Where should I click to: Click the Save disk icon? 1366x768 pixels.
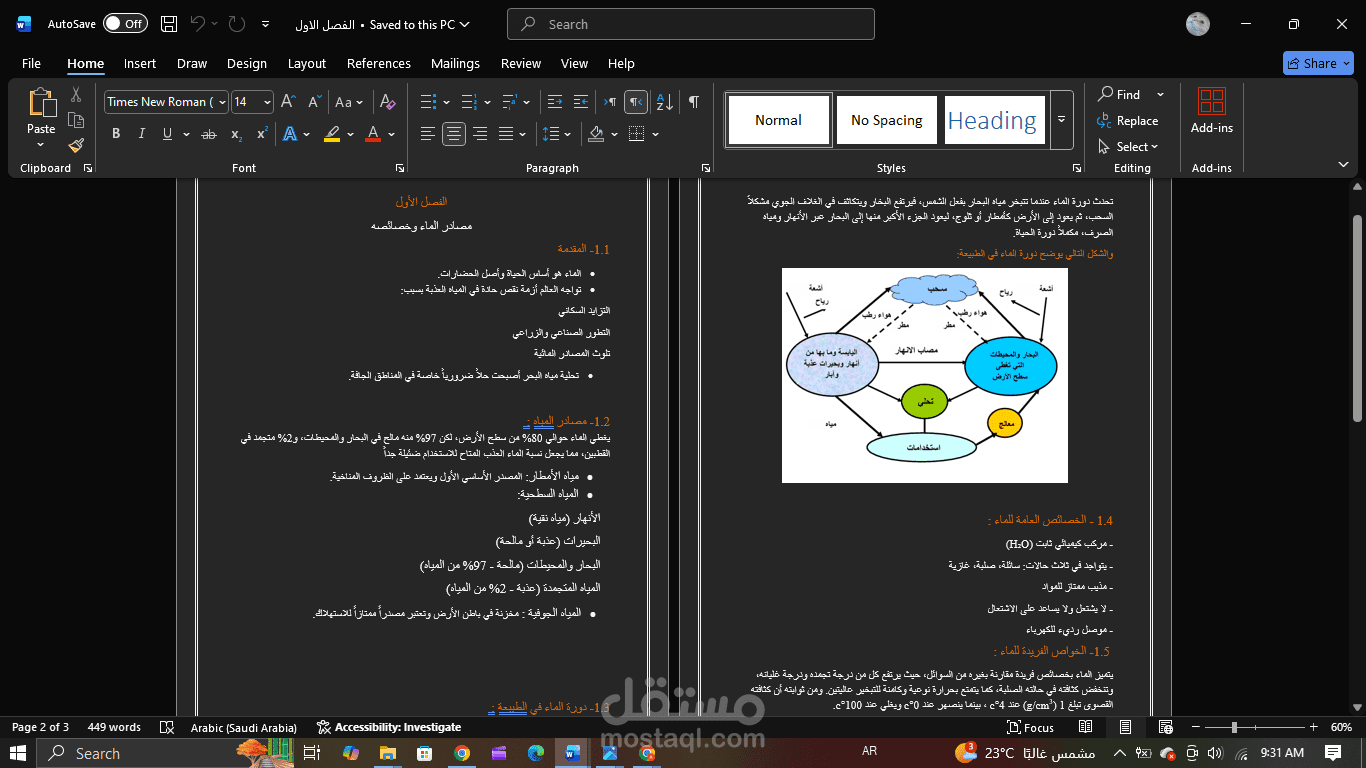tap(169, 24)
